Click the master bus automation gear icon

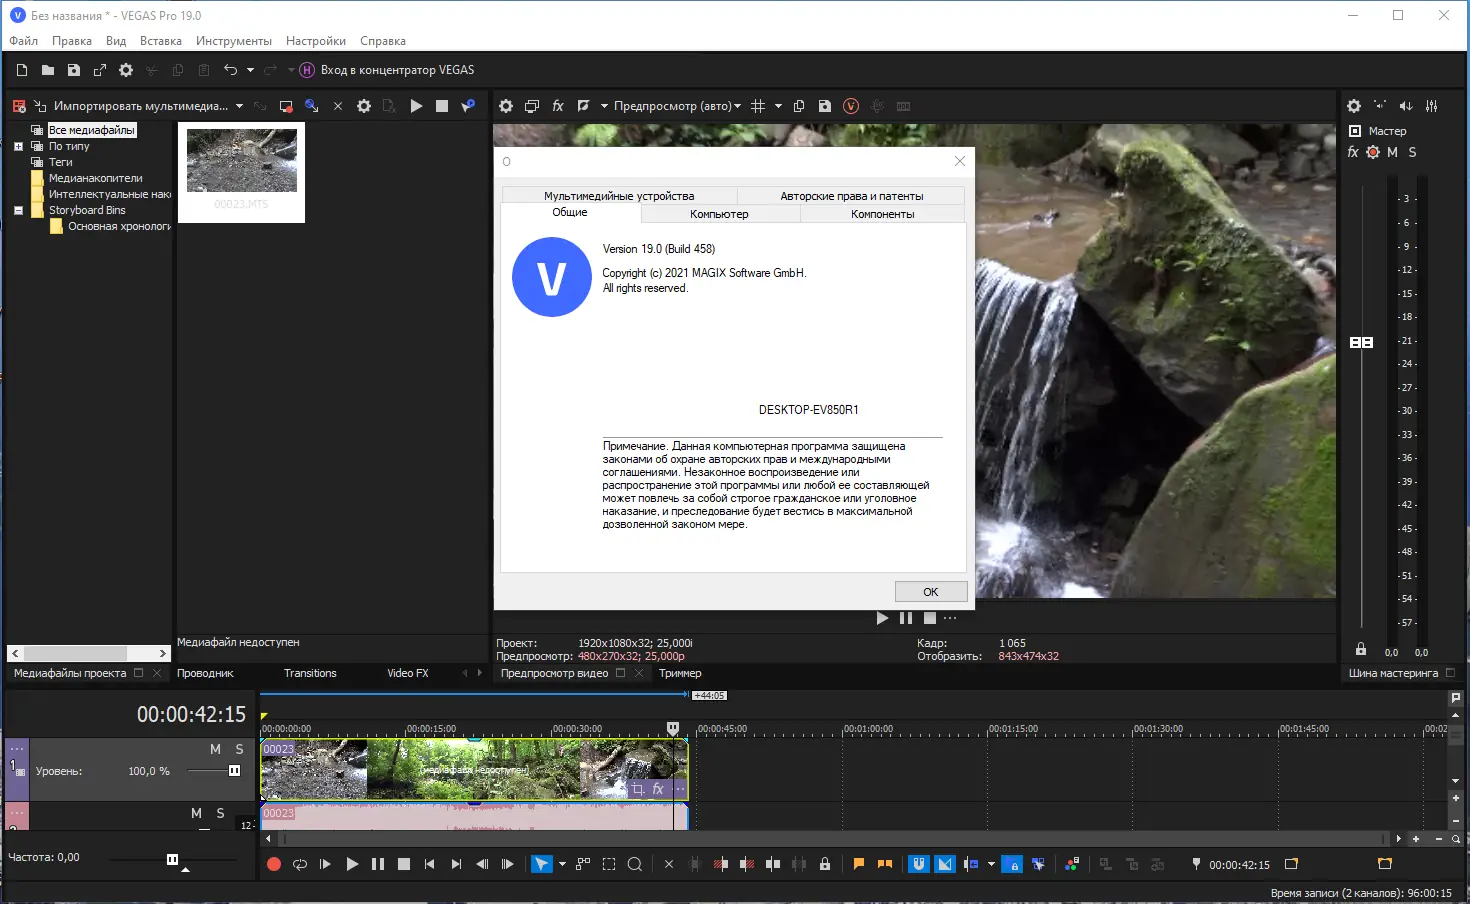pos(1373,152)
